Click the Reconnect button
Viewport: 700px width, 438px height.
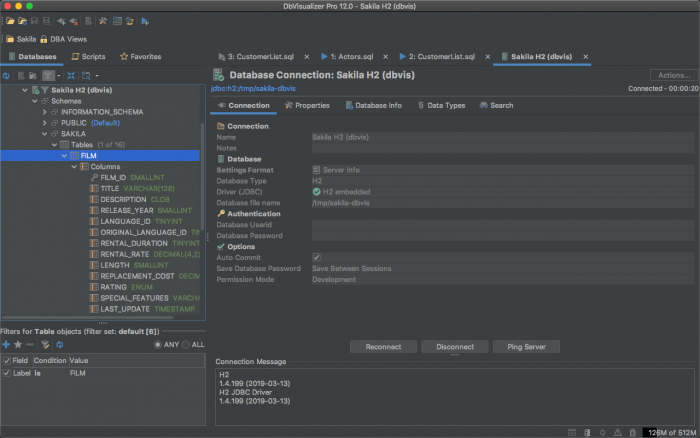click(383, 347)
